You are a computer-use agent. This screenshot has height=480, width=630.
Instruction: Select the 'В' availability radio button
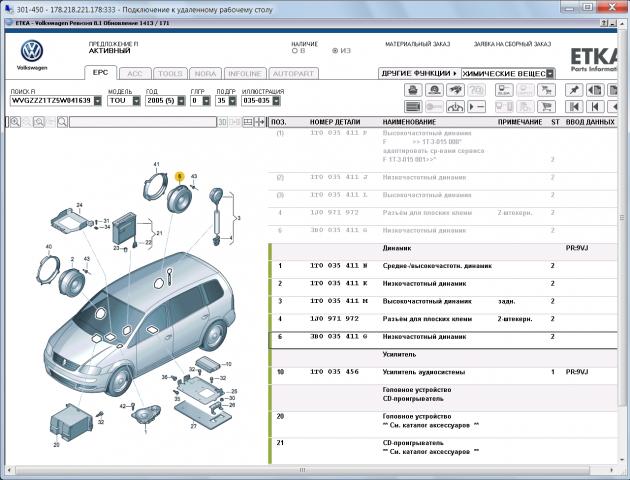pyautogui.click(x=295, y=51)
